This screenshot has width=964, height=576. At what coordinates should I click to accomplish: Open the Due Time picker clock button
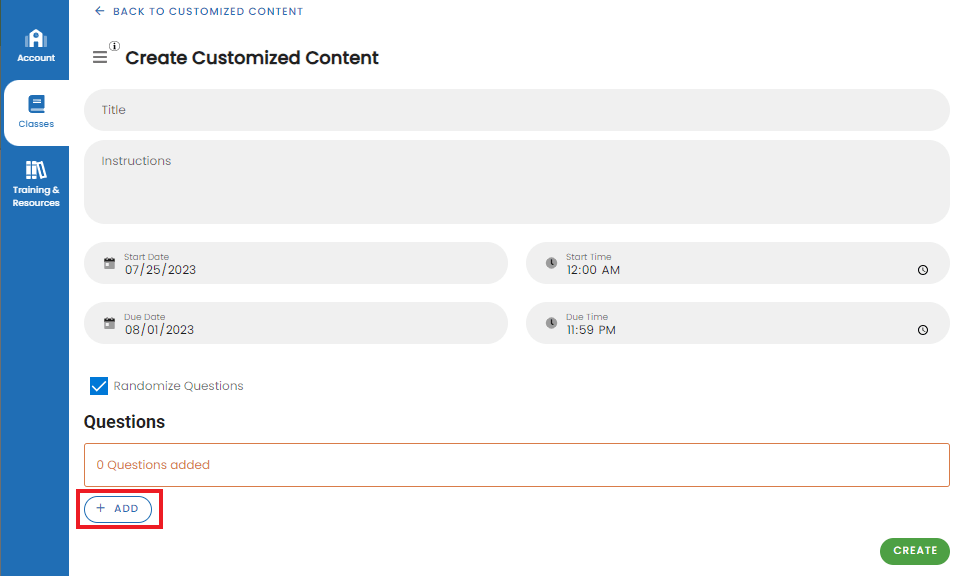point(923,330)
